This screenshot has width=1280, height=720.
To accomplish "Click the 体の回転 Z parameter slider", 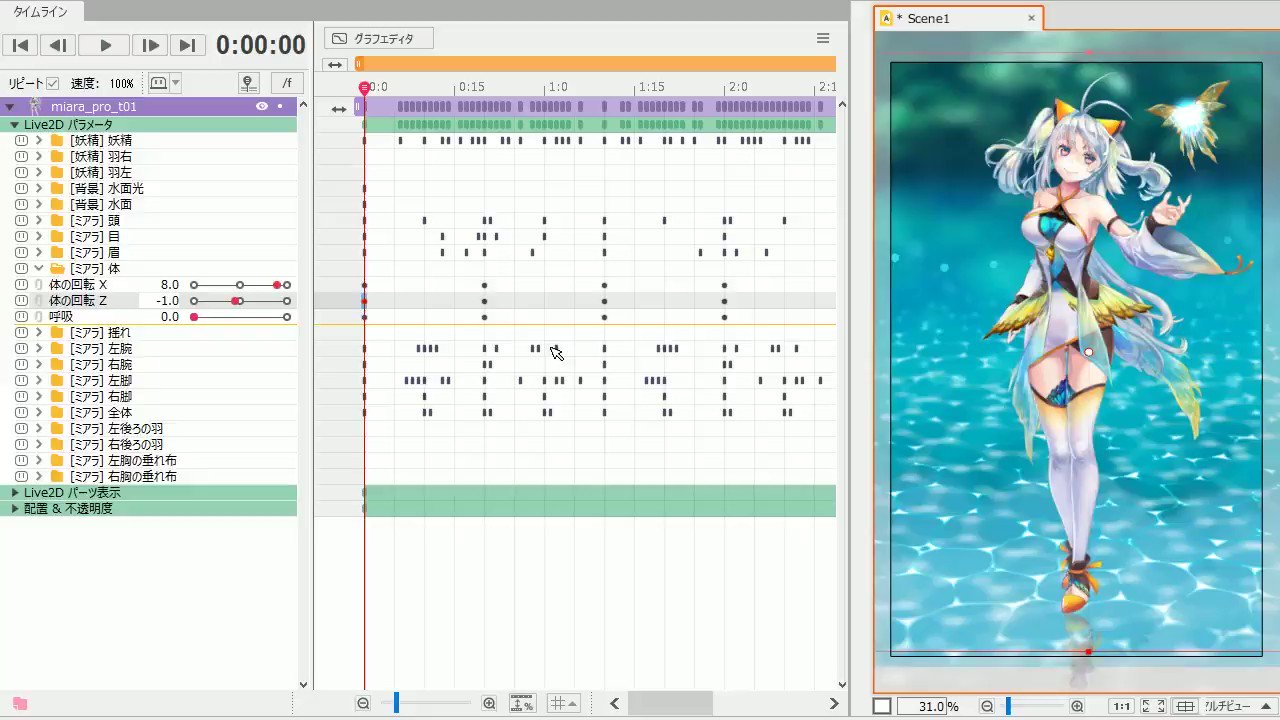I will [x=240, y=301].
